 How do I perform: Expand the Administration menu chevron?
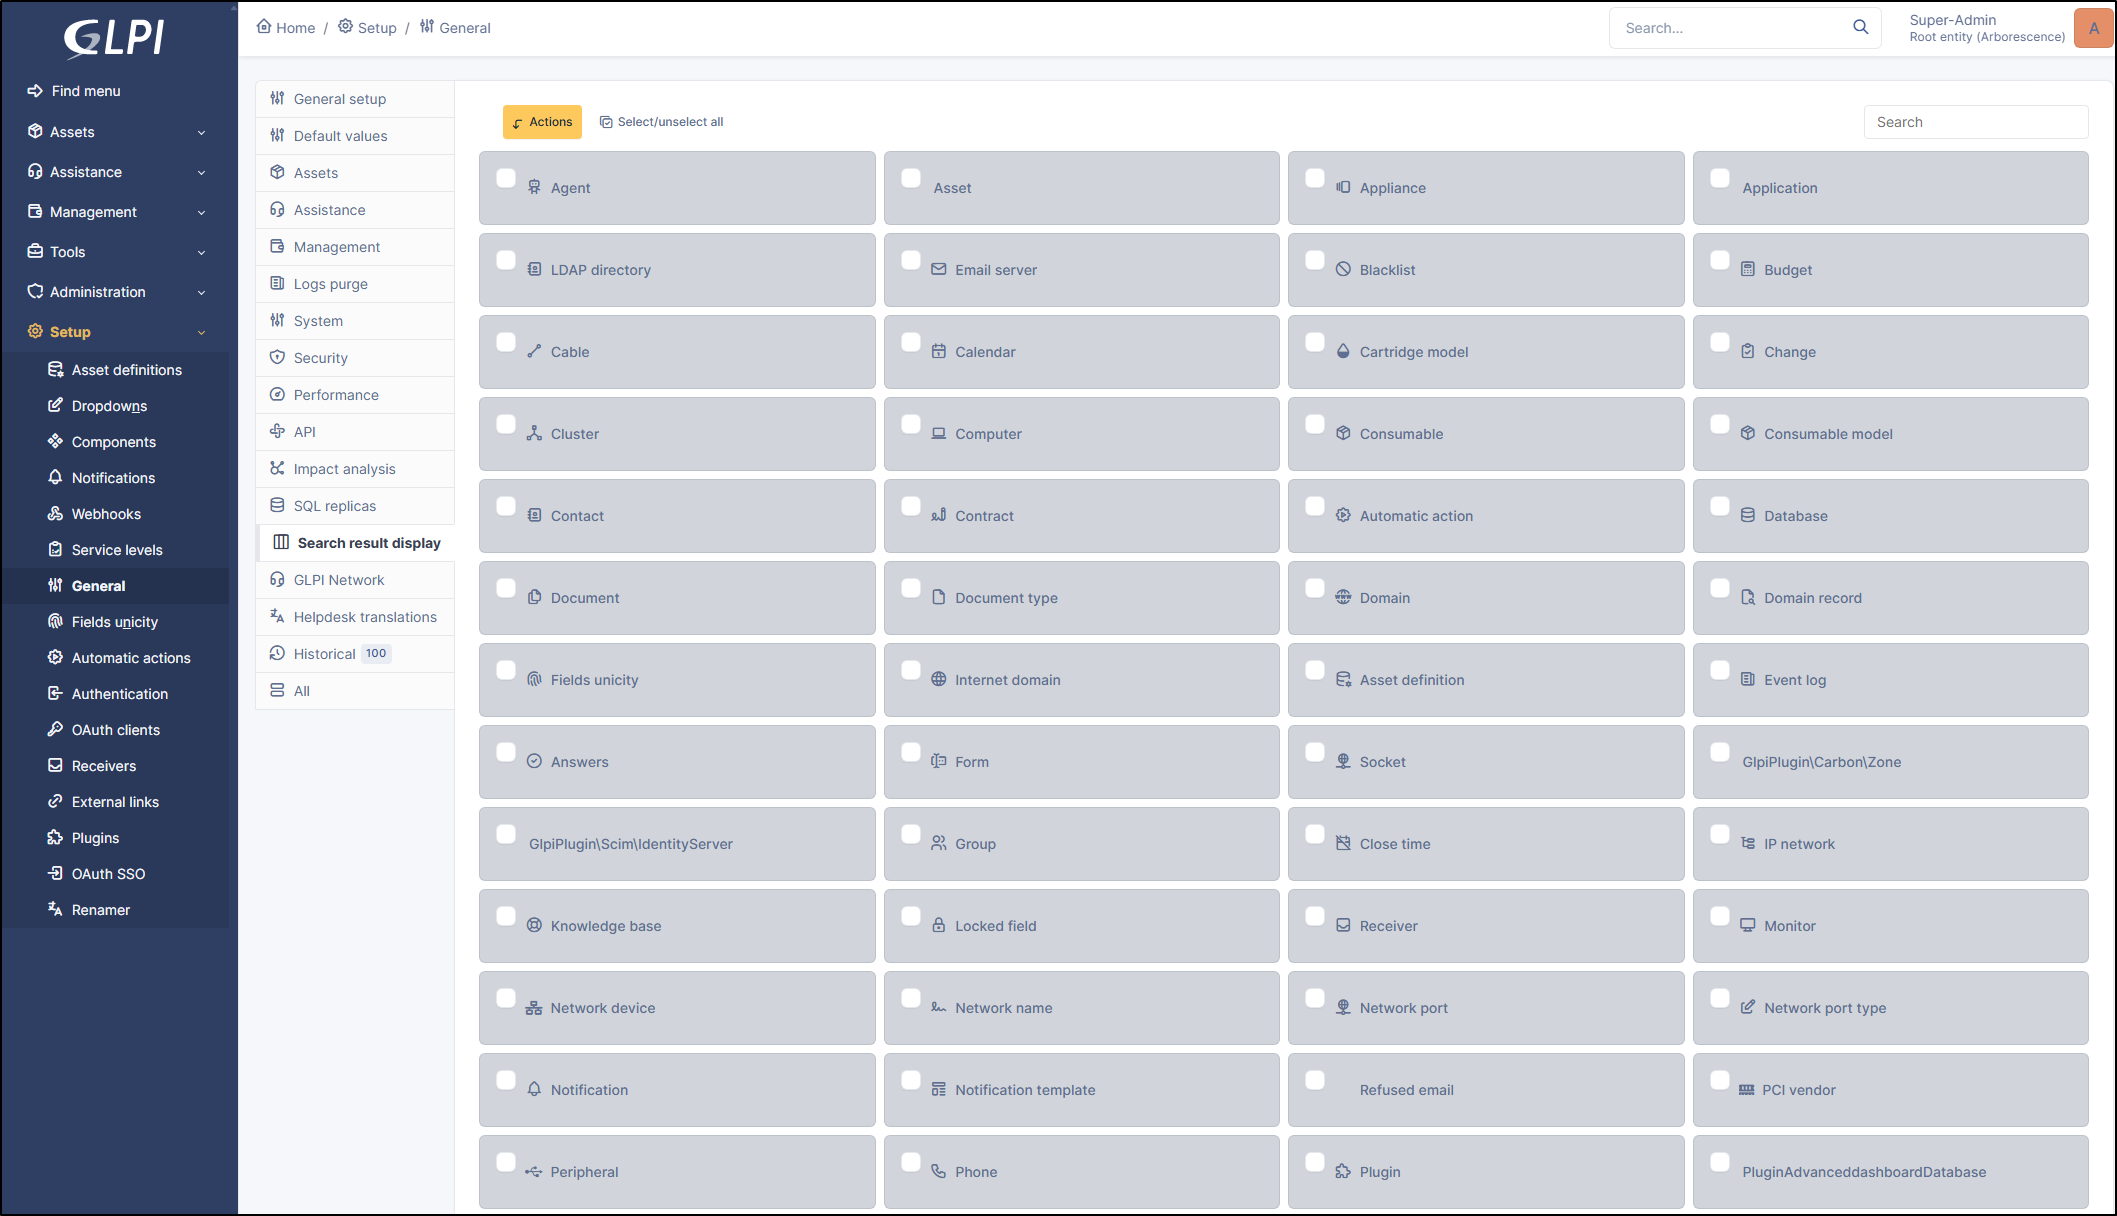[x=201, y=293]
